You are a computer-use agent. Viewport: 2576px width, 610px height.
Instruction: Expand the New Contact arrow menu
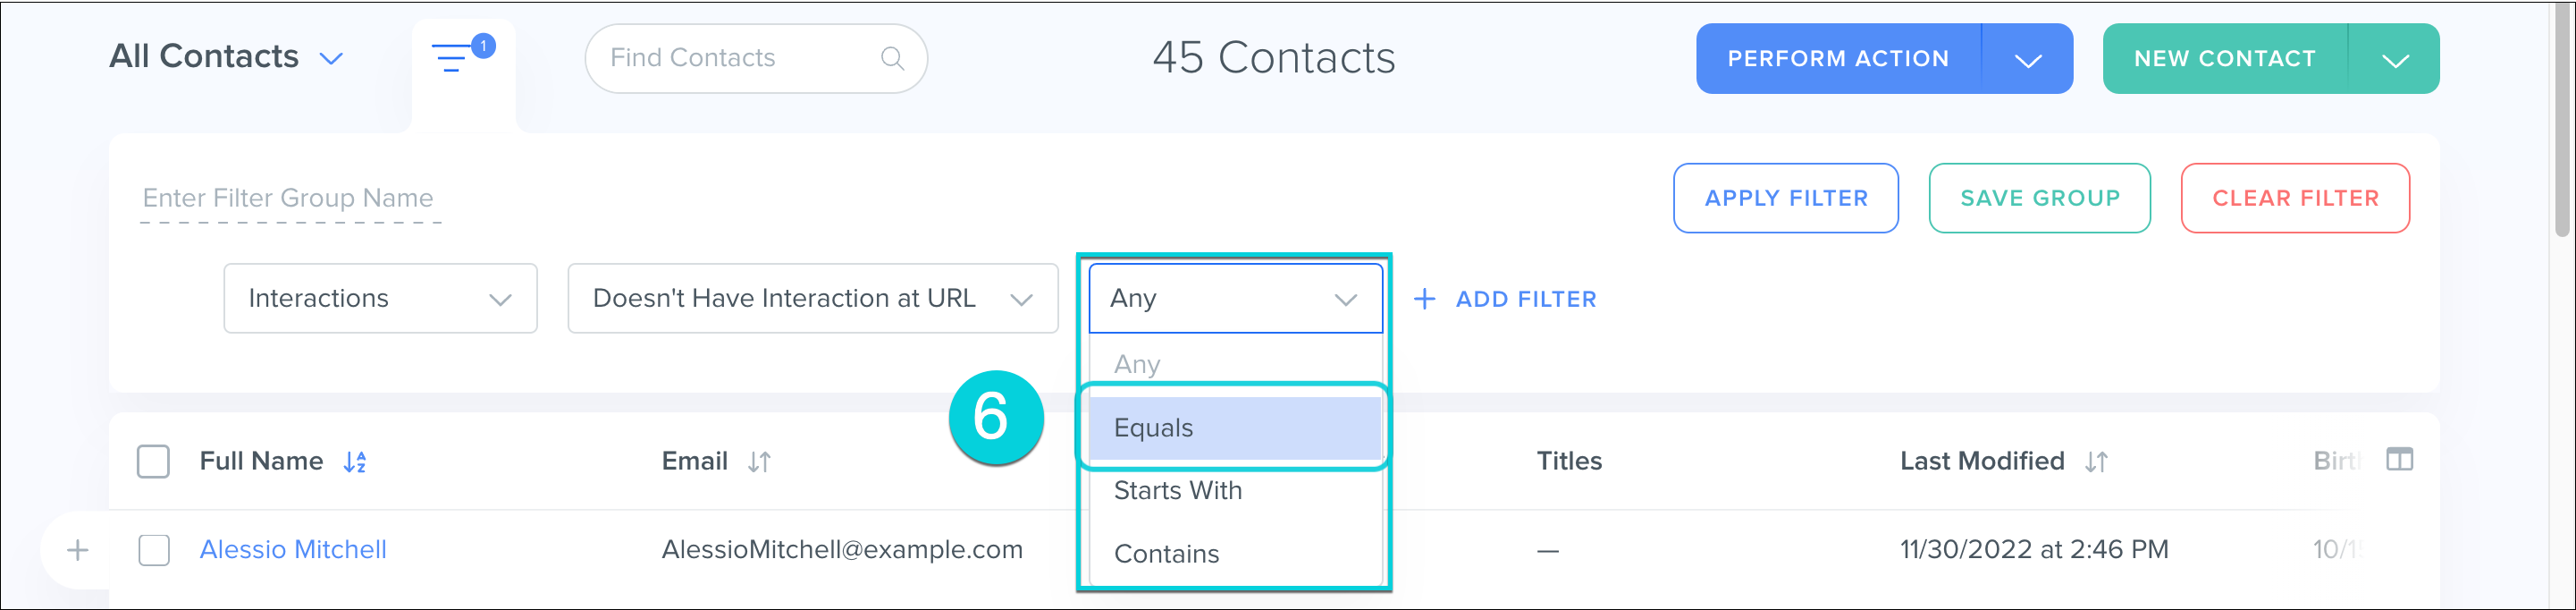point(2394,60)
